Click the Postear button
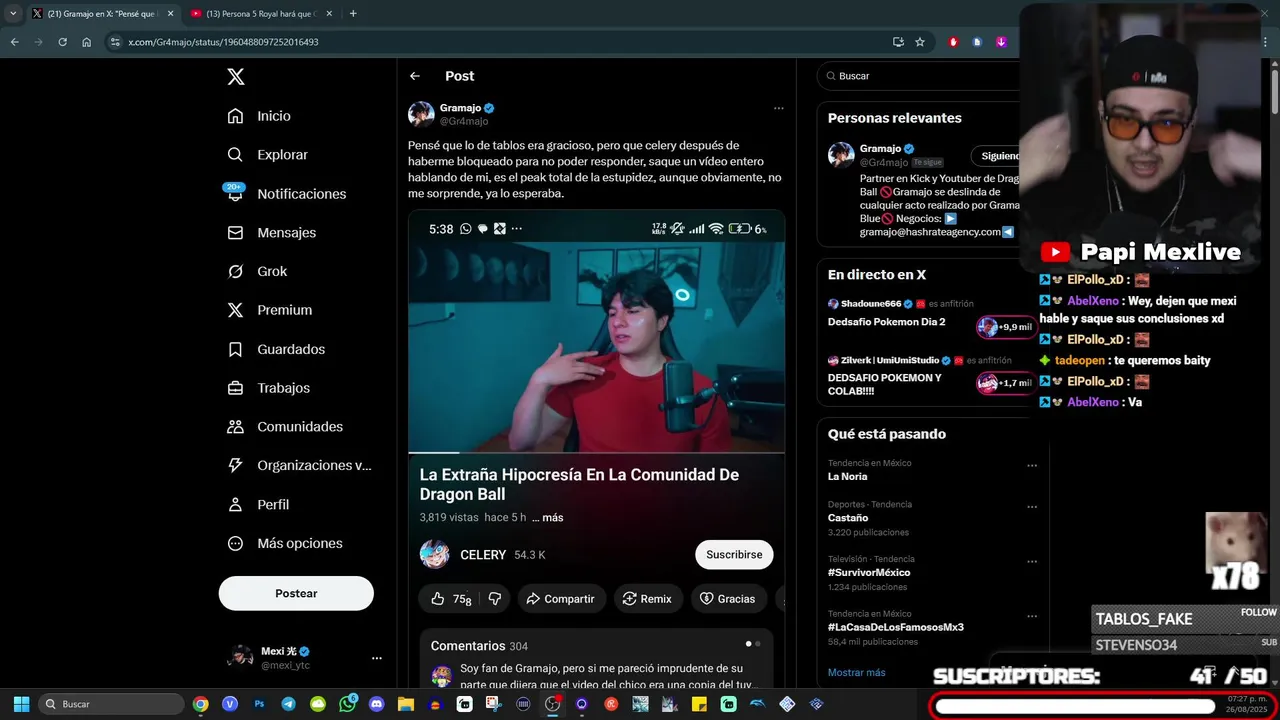Screen dimensions: 1280x720 296,593
